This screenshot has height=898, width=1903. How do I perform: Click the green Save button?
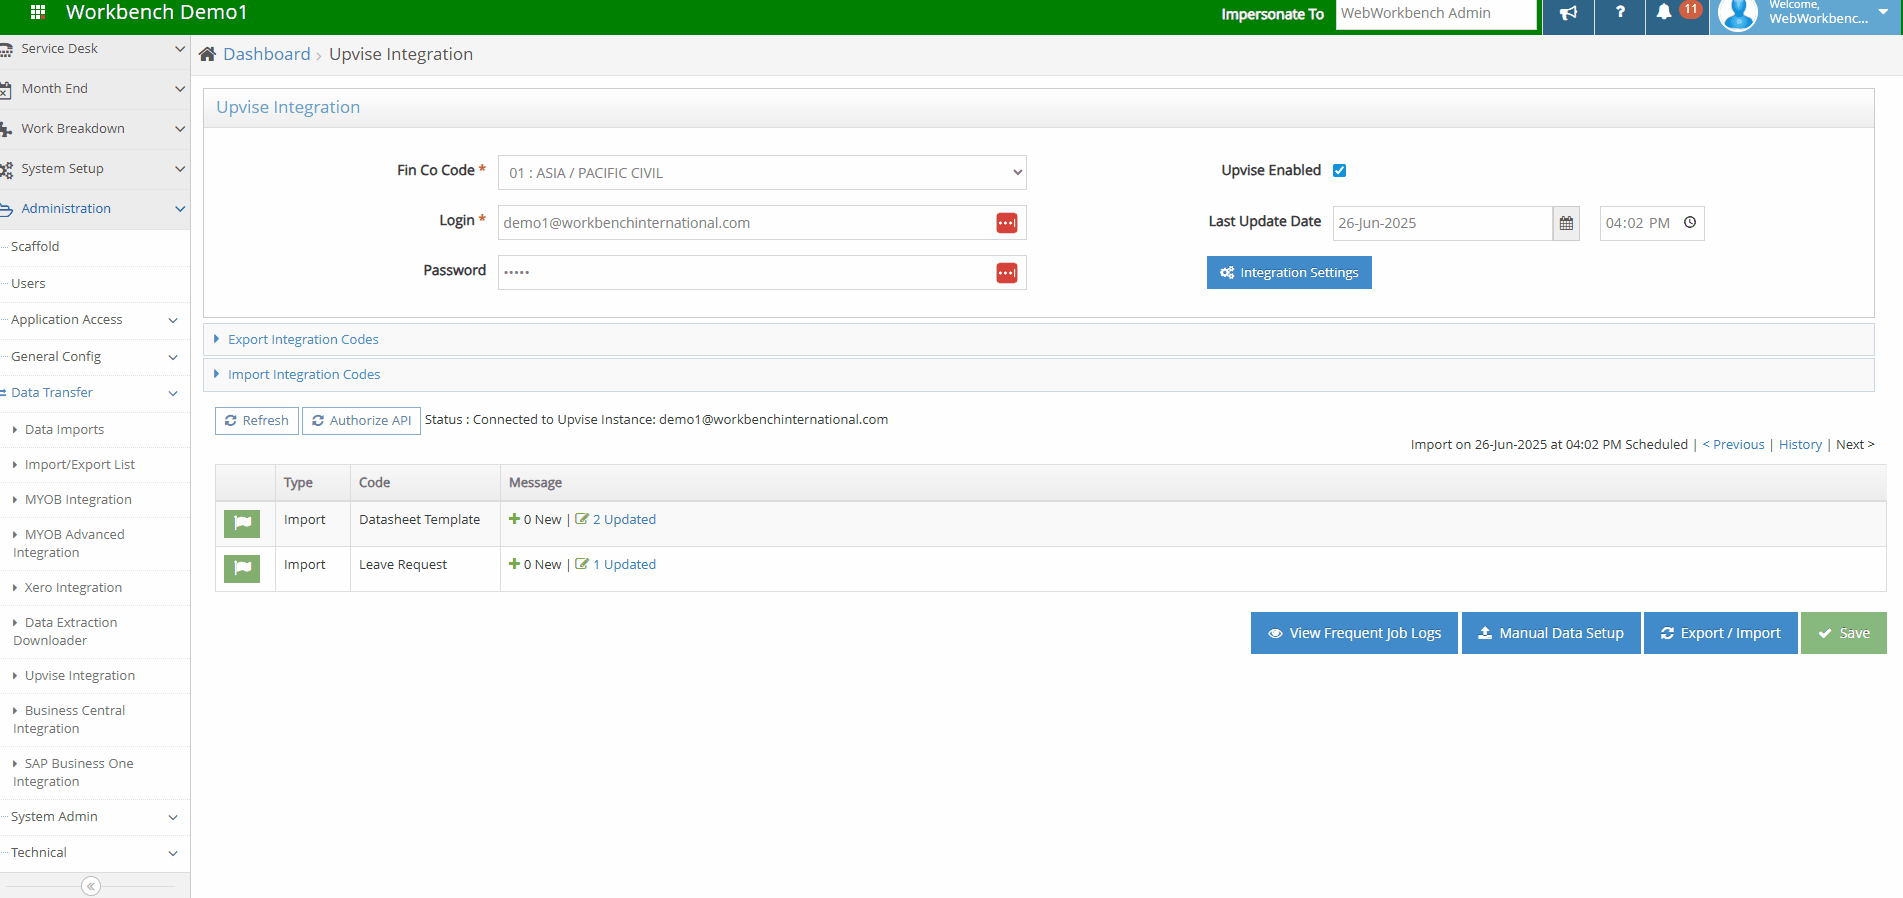1844,633
